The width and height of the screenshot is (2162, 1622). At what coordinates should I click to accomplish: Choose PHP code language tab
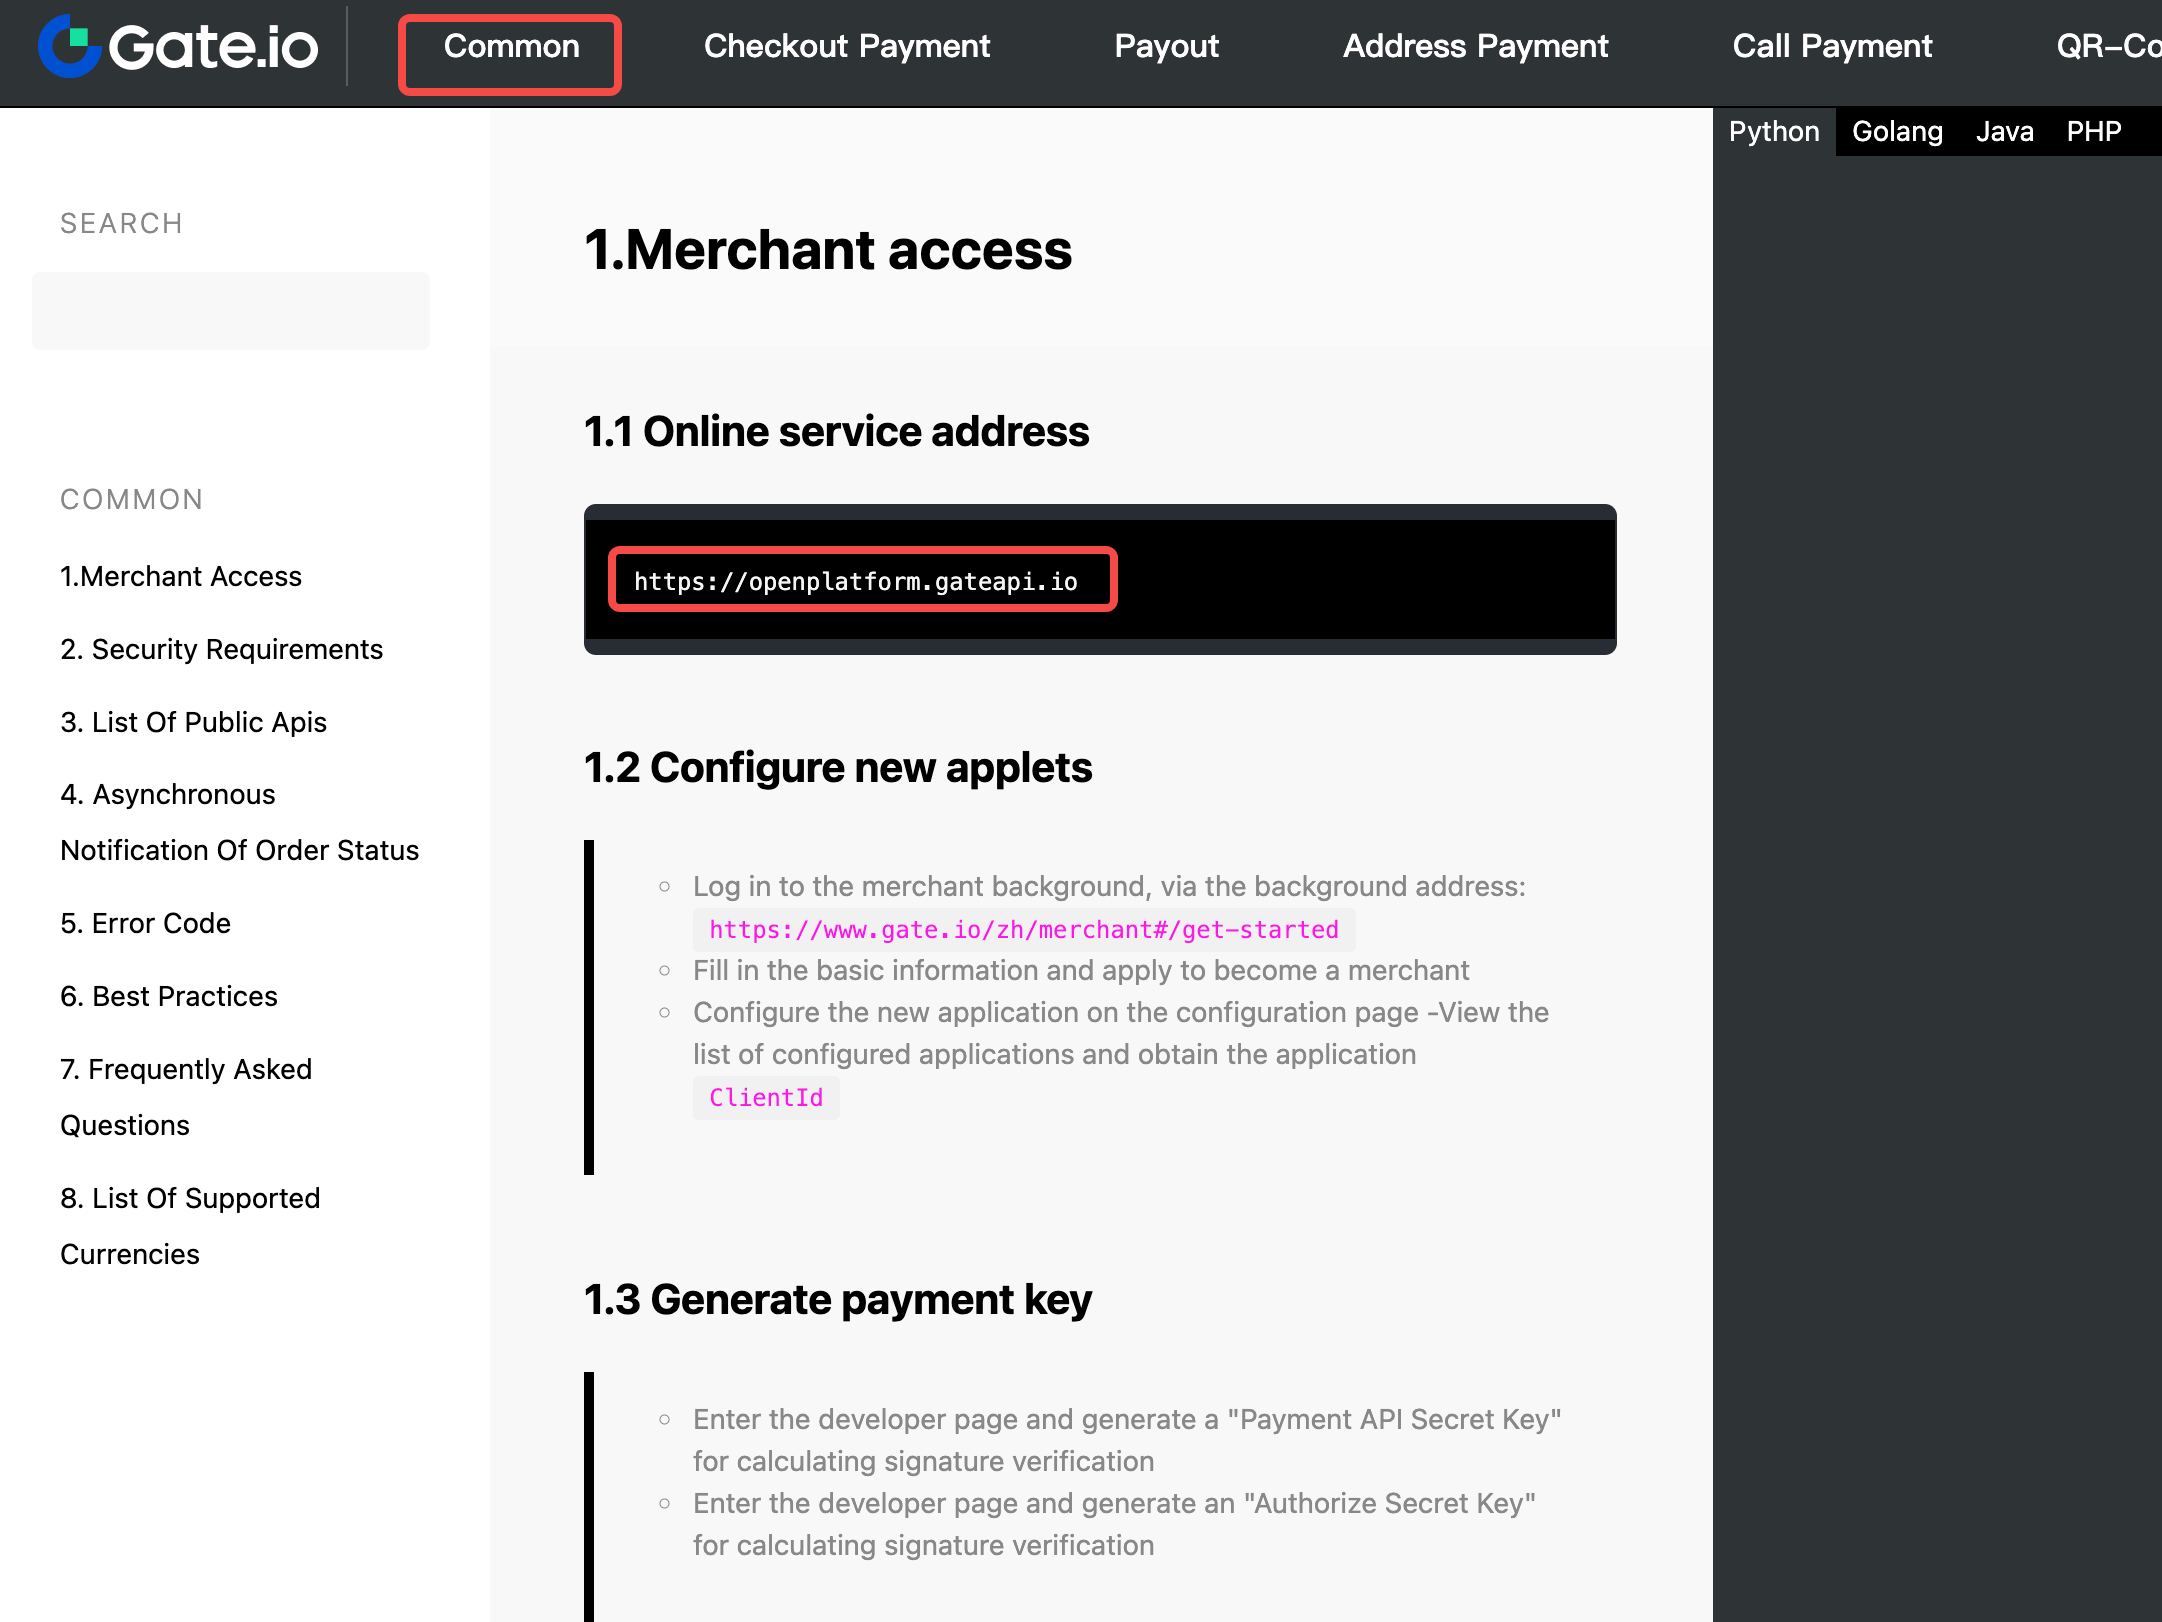coord(2093,132)
